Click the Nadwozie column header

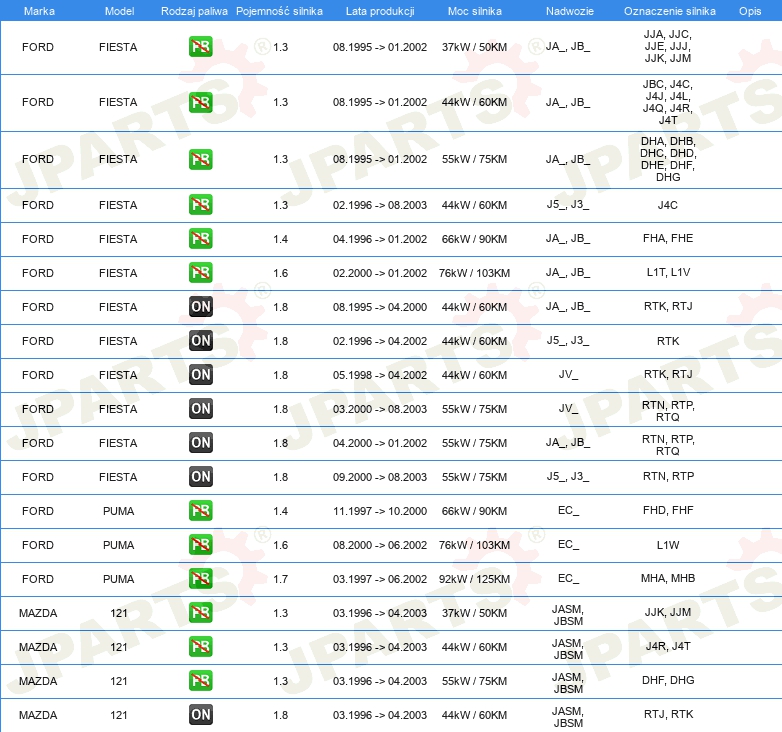point(570,11)
